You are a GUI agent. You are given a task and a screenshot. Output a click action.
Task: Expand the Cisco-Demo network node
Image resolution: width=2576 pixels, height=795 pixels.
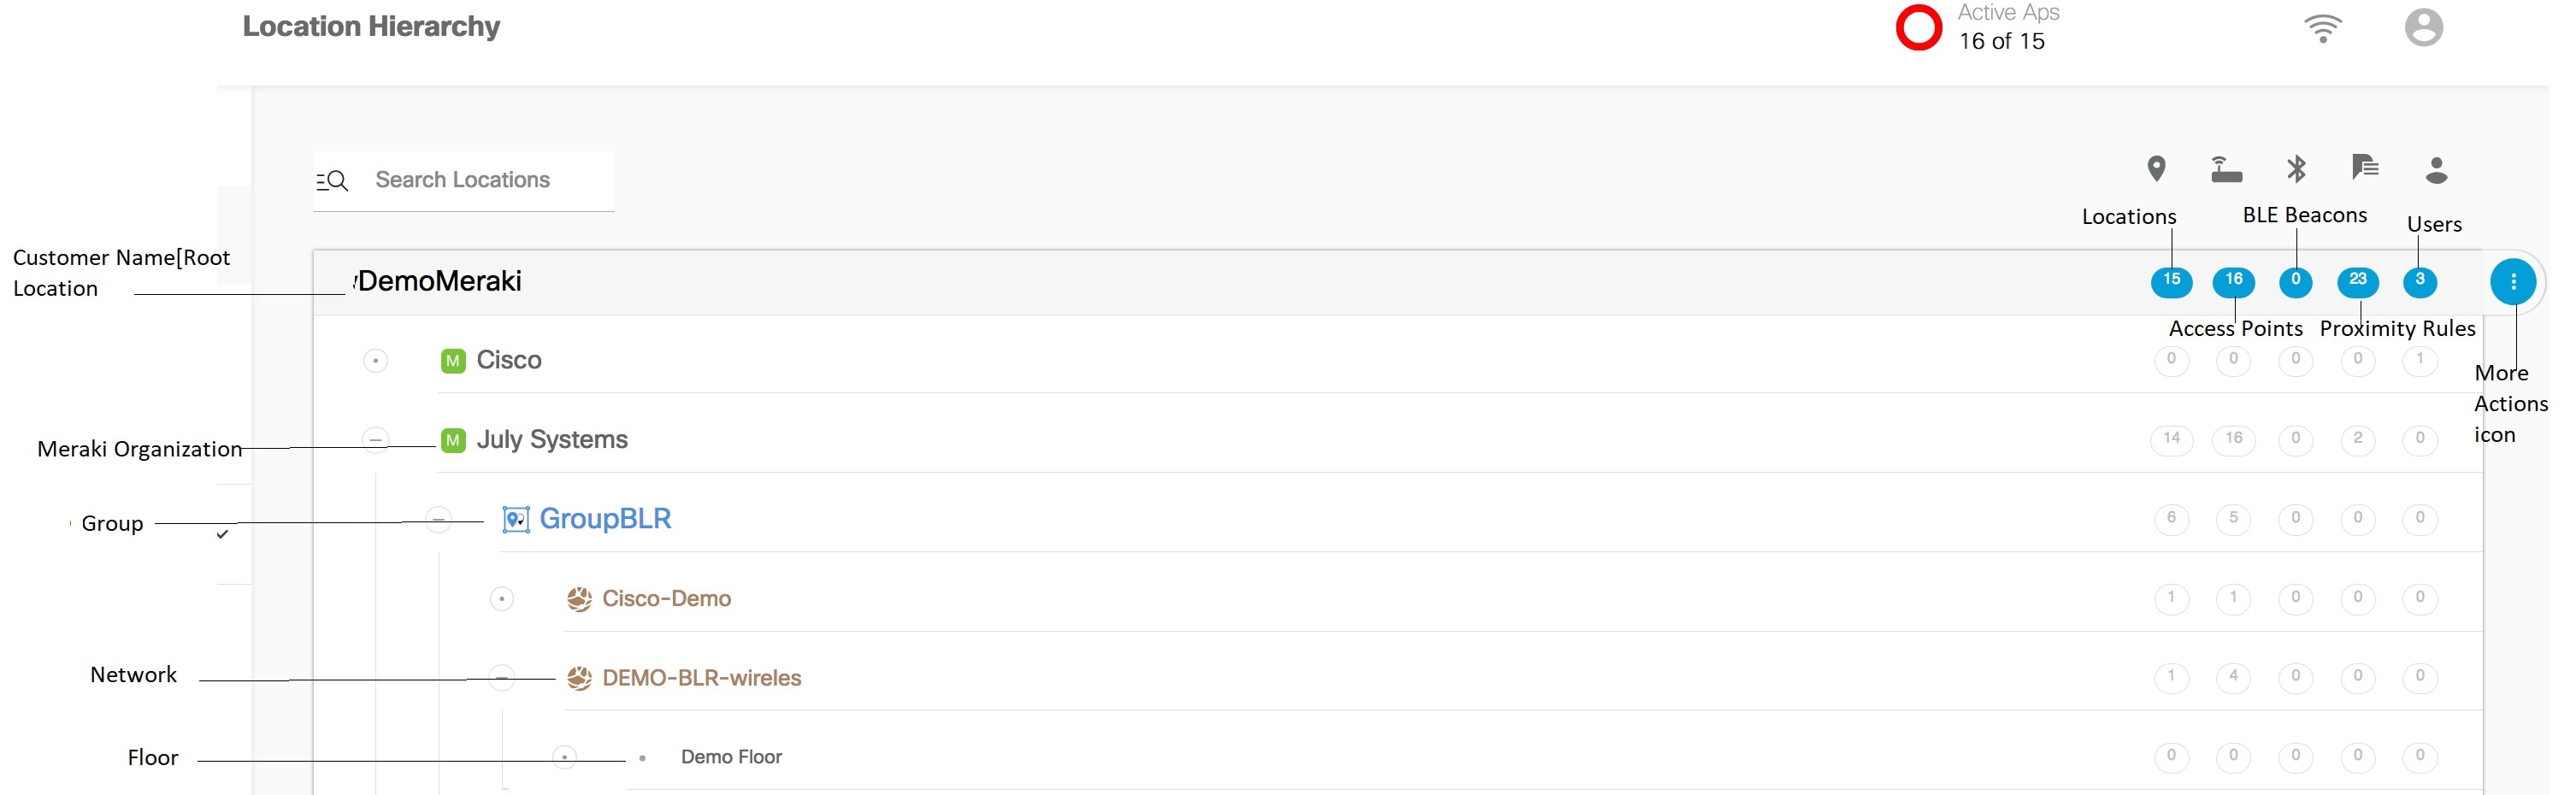(x=501, y=599)
